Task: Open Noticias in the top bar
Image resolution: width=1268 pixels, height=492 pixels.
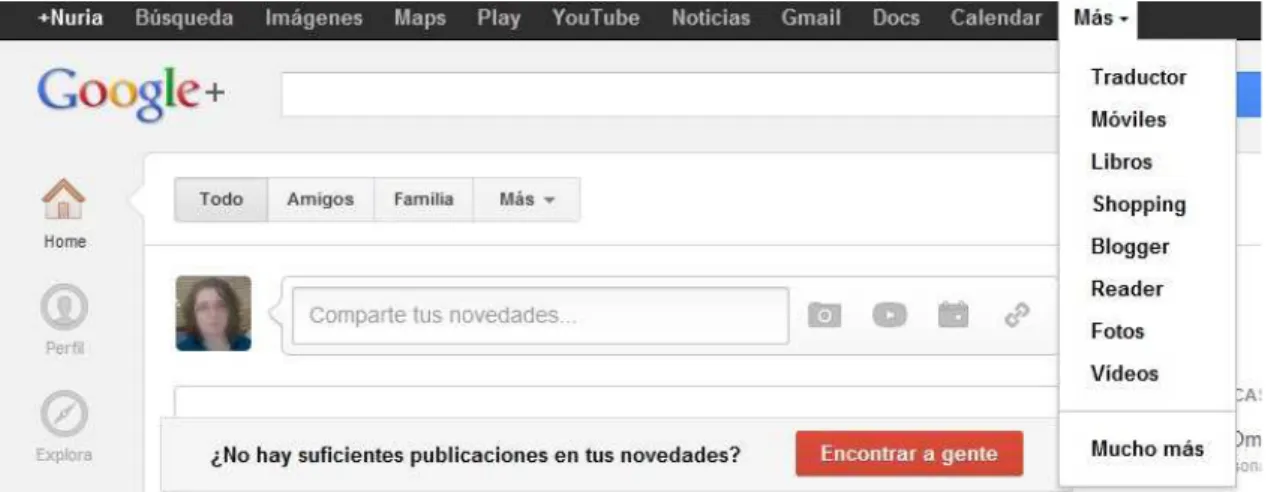Action: [x=710, y=18]
